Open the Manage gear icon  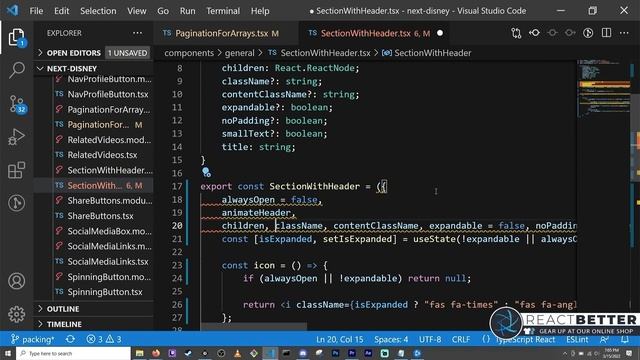point(16,314)
